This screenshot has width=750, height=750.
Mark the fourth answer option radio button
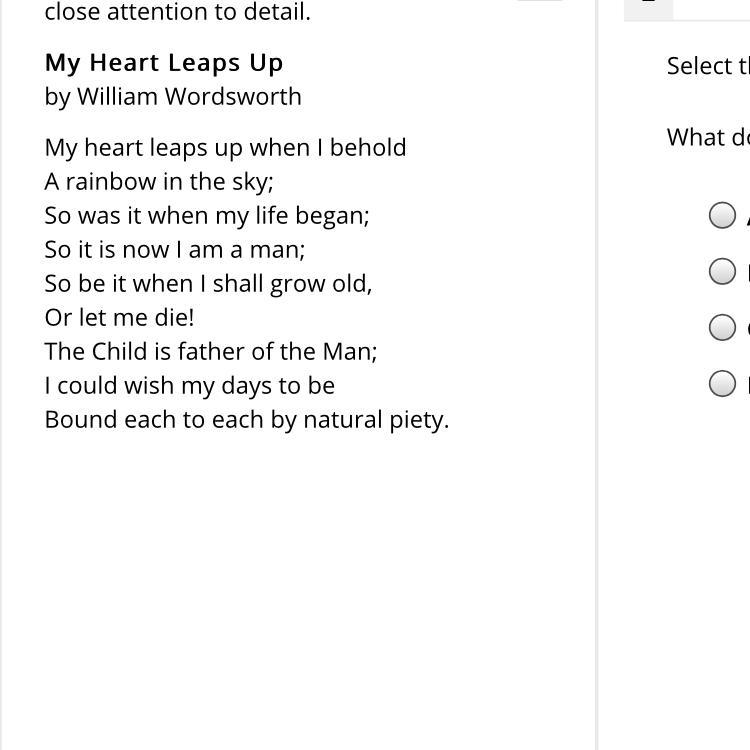pyautogui.click(x=722, y=383)
